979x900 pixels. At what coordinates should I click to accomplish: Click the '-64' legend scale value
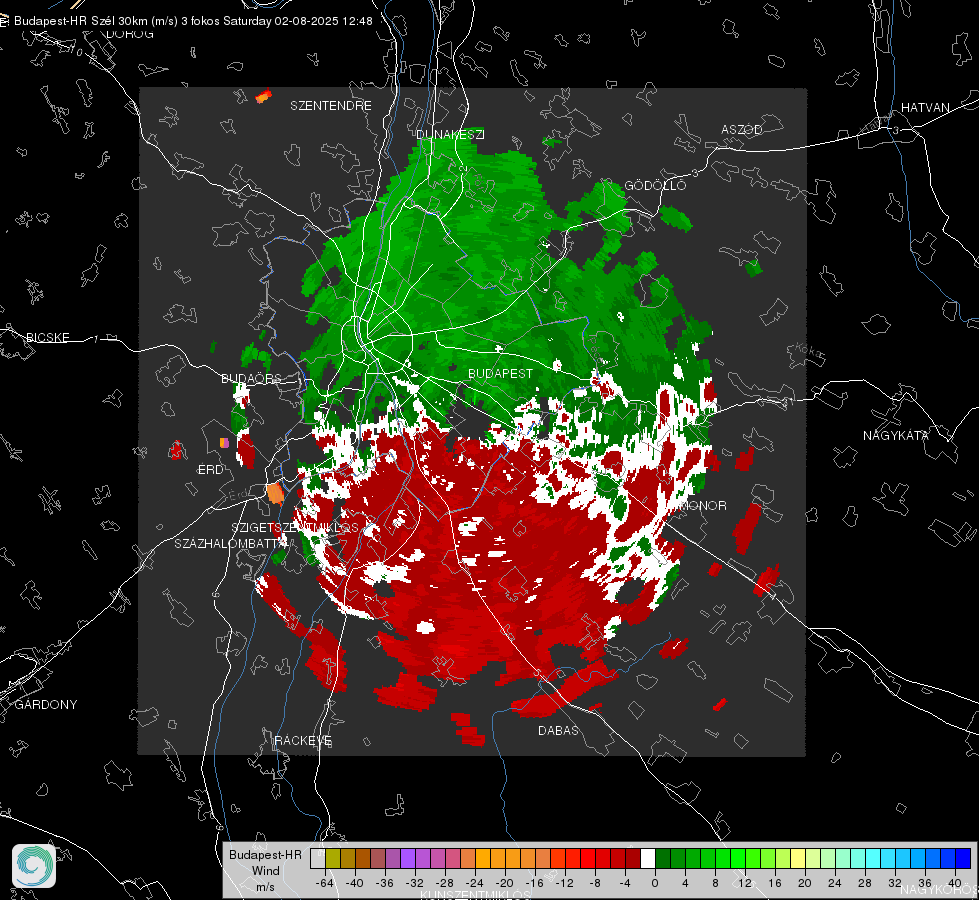pyautogui.click(x=324, y=883)
